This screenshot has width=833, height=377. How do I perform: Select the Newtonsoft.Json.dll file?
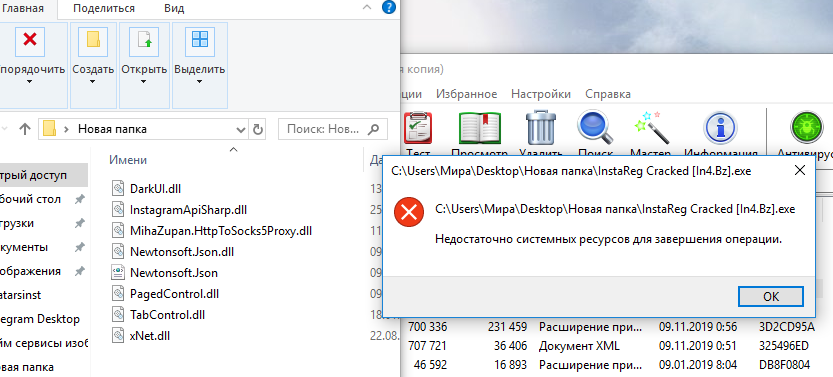[182, 252]
